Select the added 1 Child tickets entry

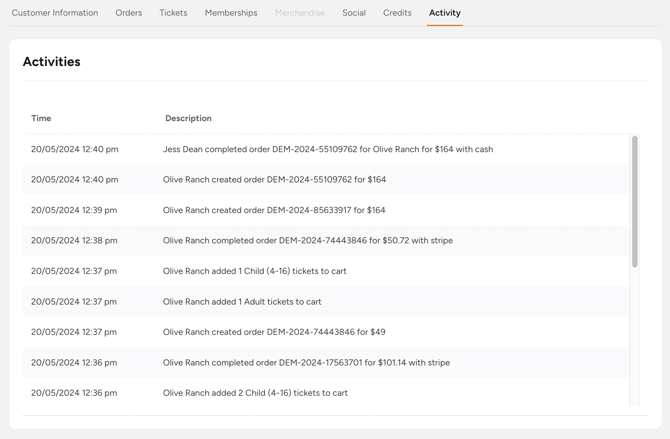(x=326, y=271)
